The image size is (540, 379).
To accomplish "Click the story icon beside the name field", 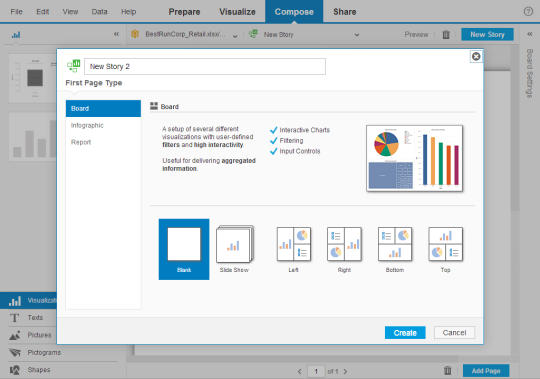I will pos(74,66).
